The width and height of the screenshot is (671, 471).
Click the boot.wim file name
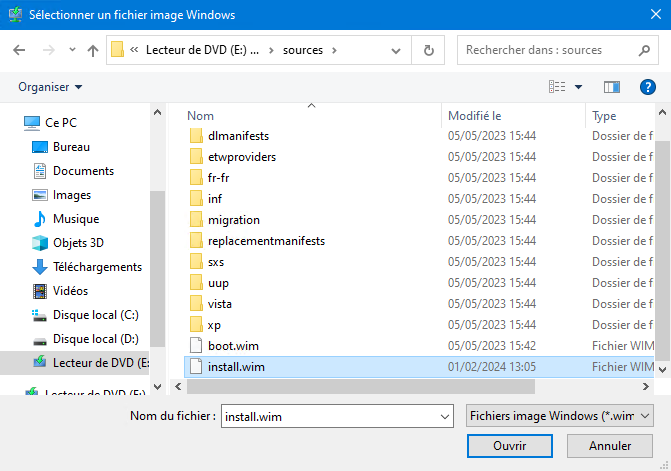pos(233,346)
